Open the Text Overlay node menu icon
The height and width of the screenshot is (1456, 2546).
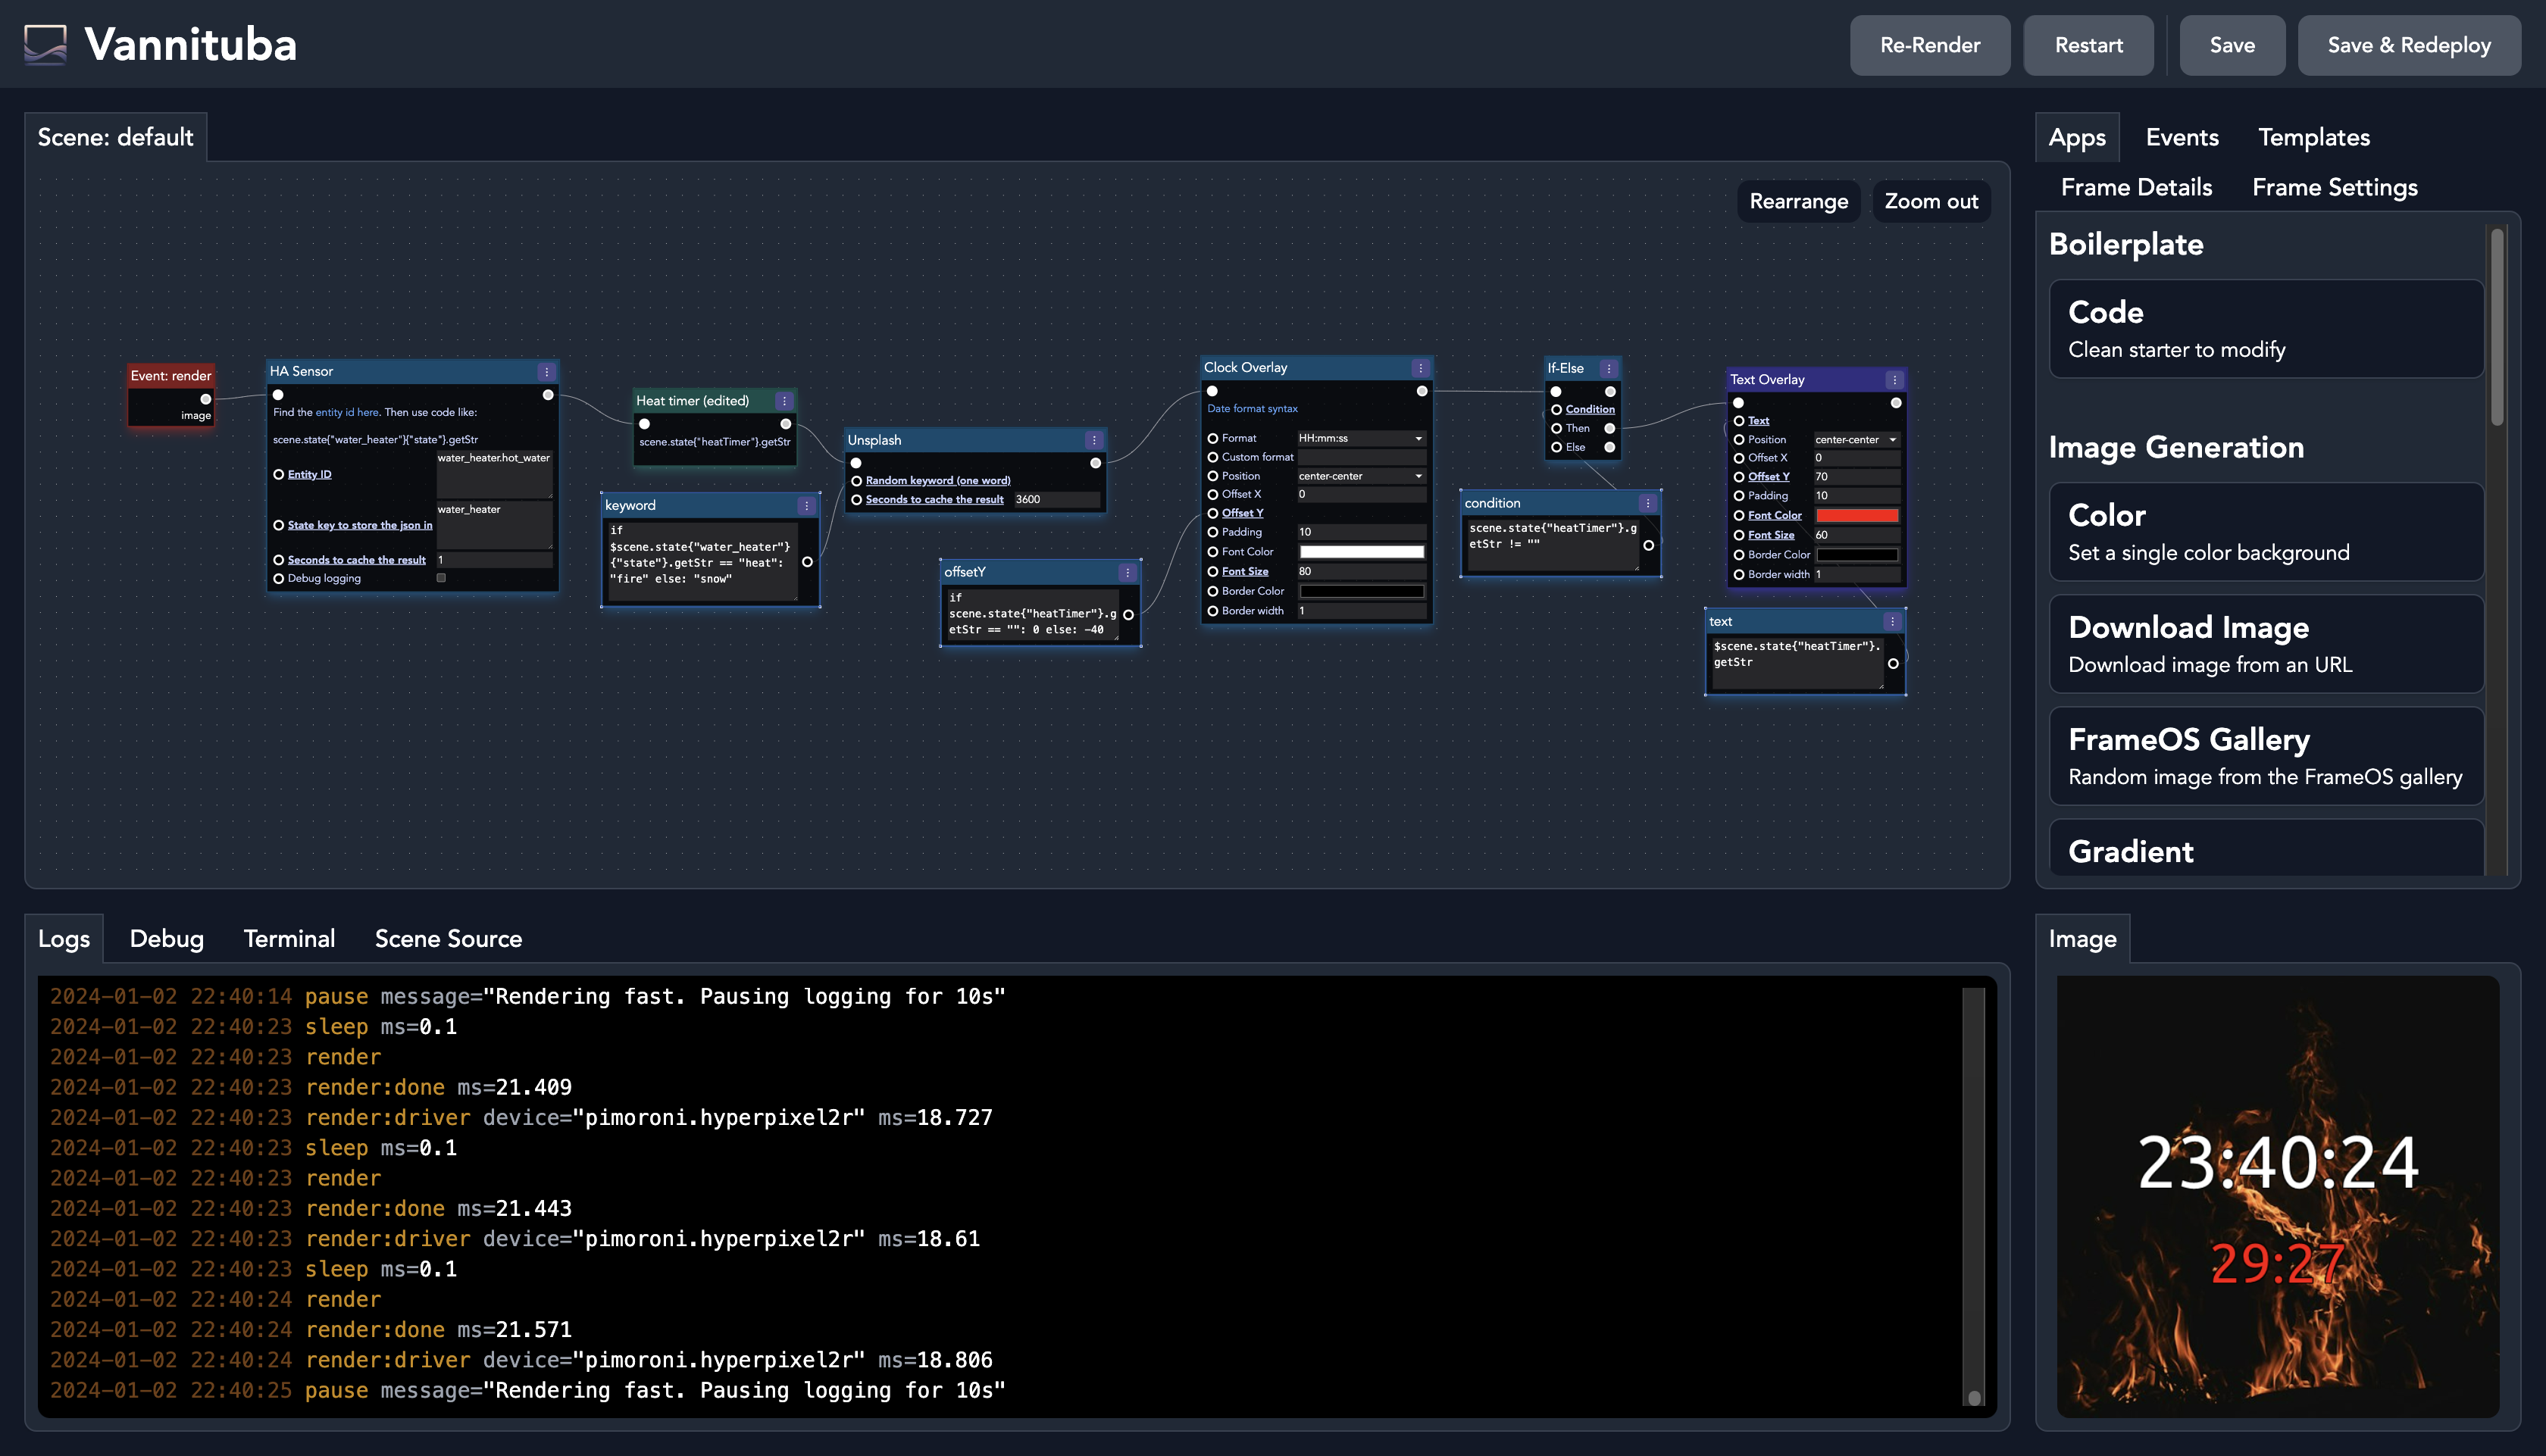(1894, 380)
